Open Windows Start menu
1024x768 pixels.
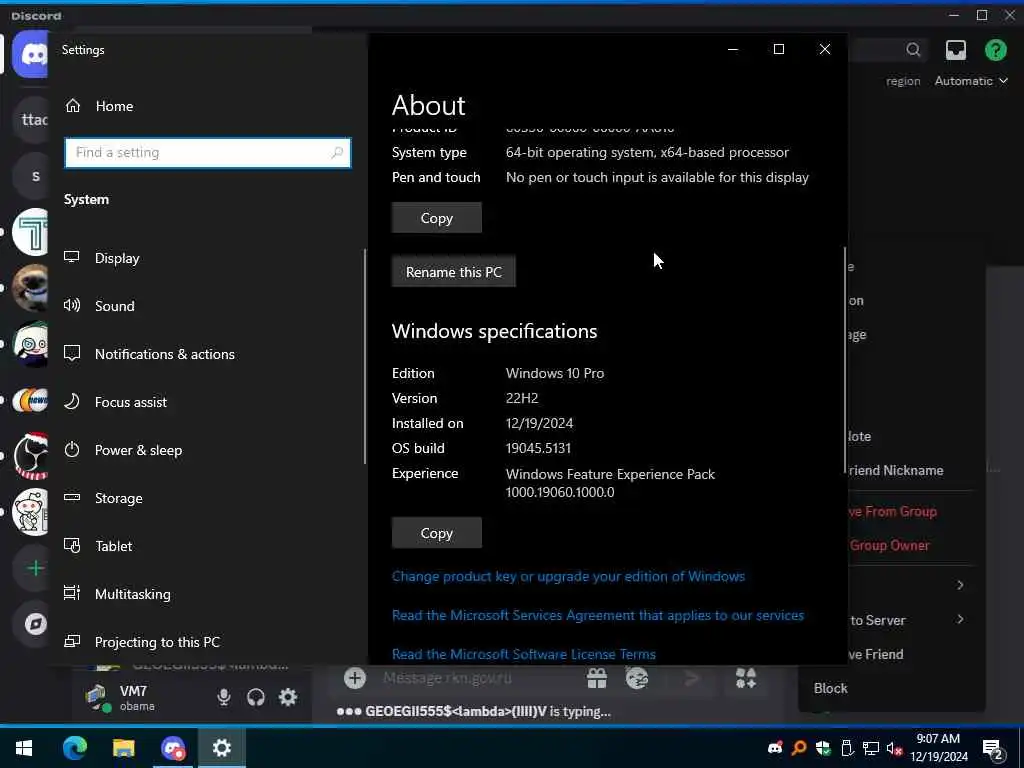(x=24, y=748)
